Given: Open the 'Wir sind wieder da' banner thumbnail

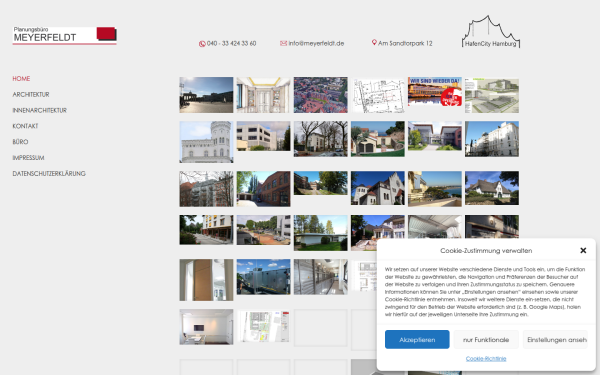Looking at the screenshot, I should (435, 92).
